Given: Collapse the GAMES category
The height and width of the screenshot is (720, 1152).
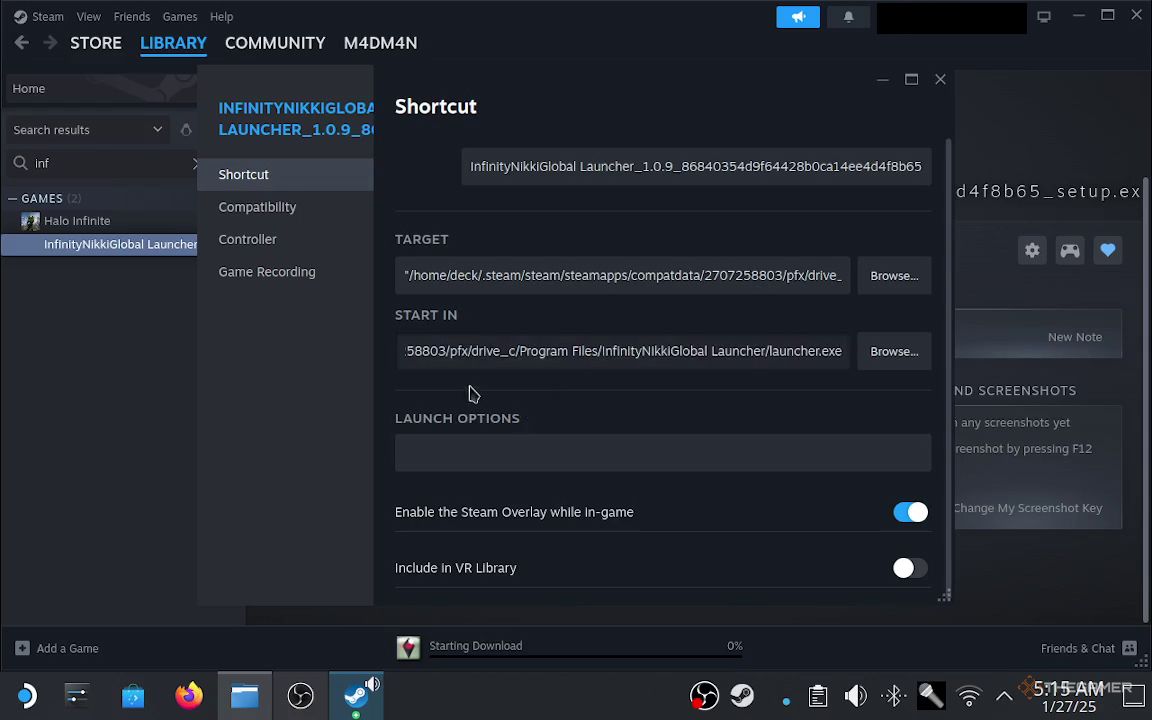Looking at the screenshot, I should click(12, 198).
